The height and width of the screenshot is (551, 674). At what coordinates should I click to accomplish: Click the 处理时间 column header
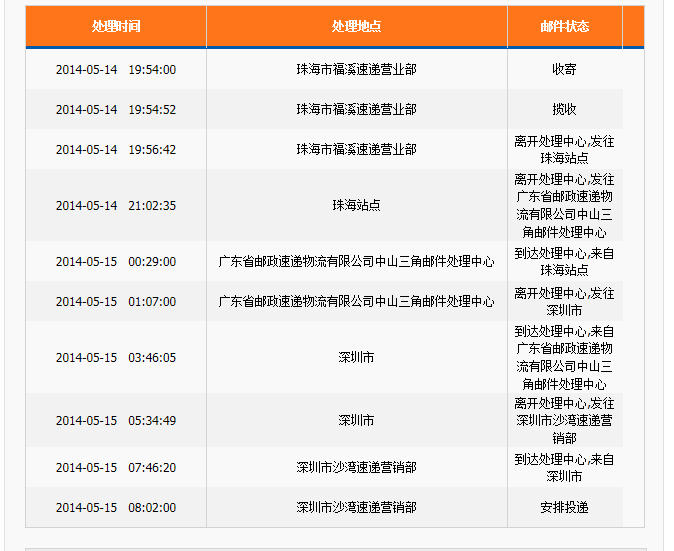(116, 26)
